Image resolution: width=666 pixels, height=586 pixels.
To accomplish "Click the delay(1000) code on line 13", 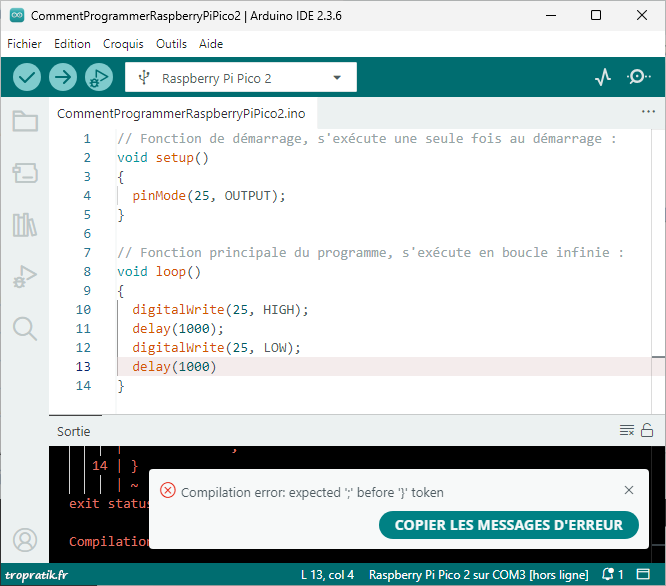I will point(174,366).
